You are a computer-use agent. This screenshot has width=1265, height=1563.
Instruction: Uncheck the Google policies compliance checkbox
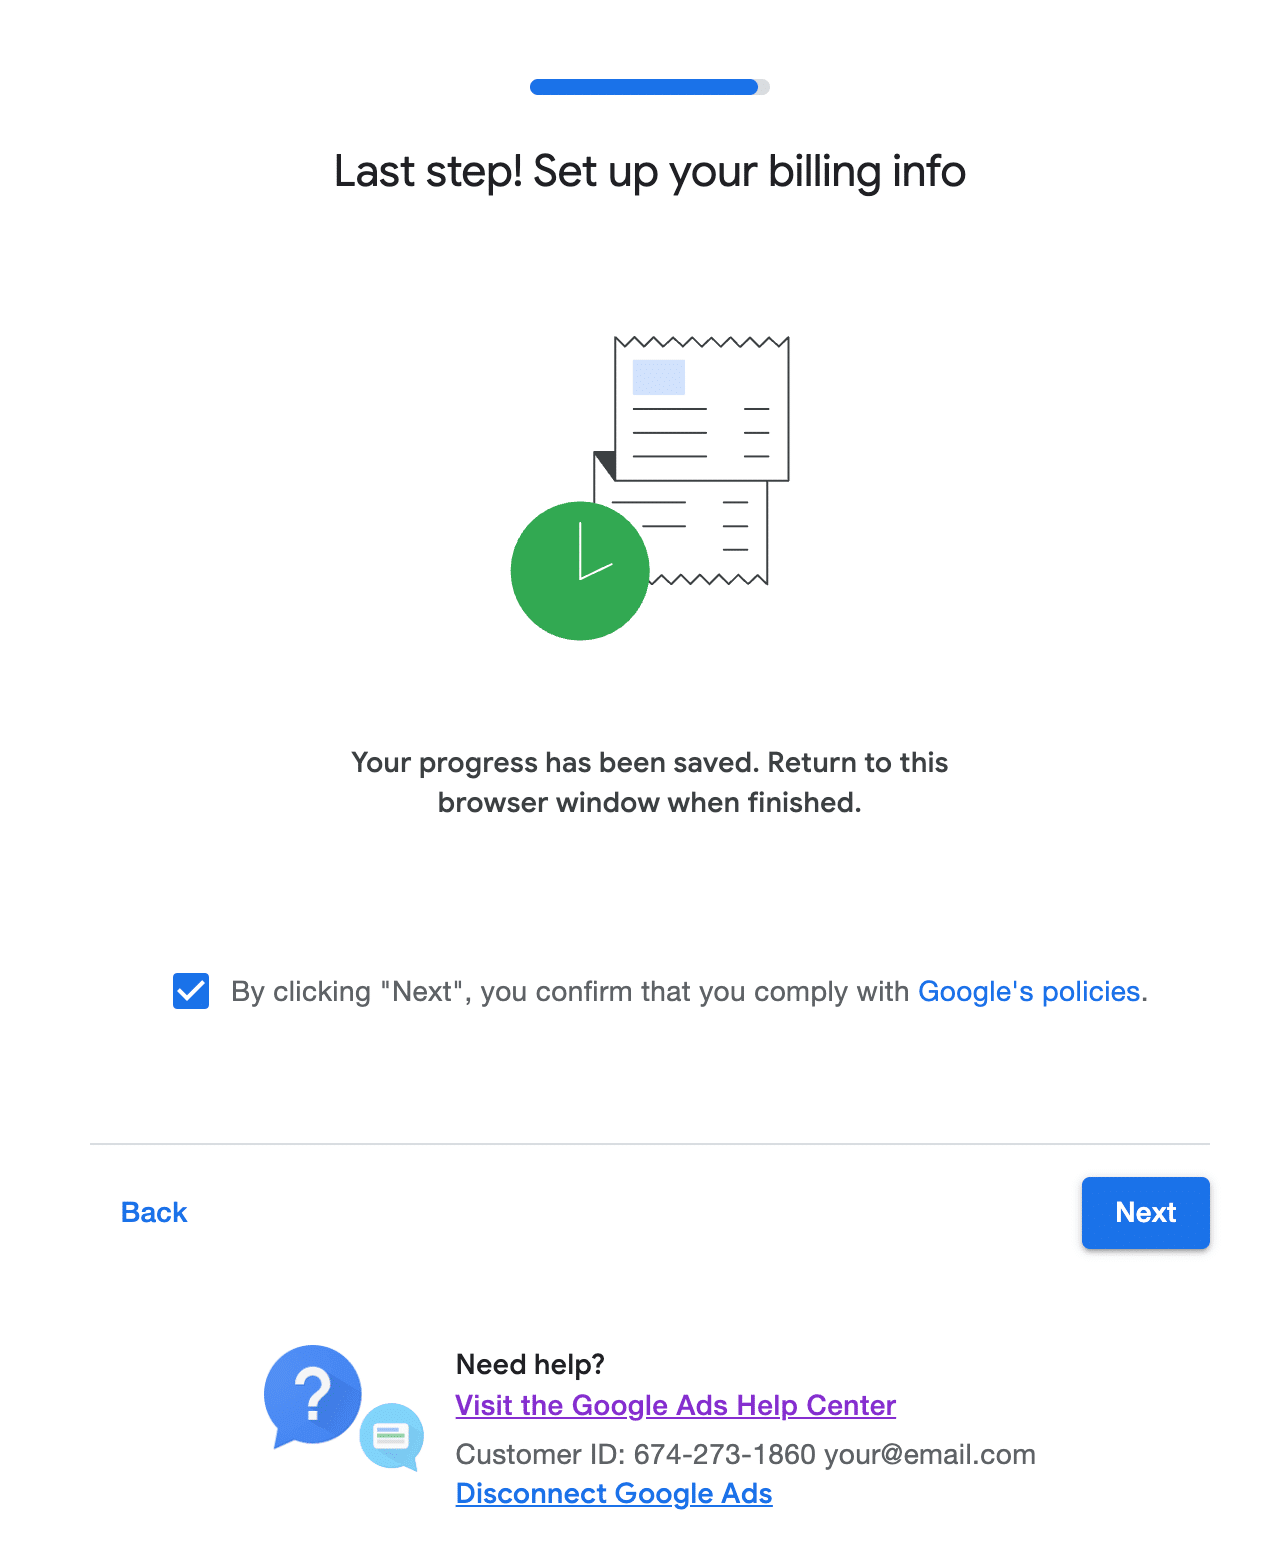point(191,991)
